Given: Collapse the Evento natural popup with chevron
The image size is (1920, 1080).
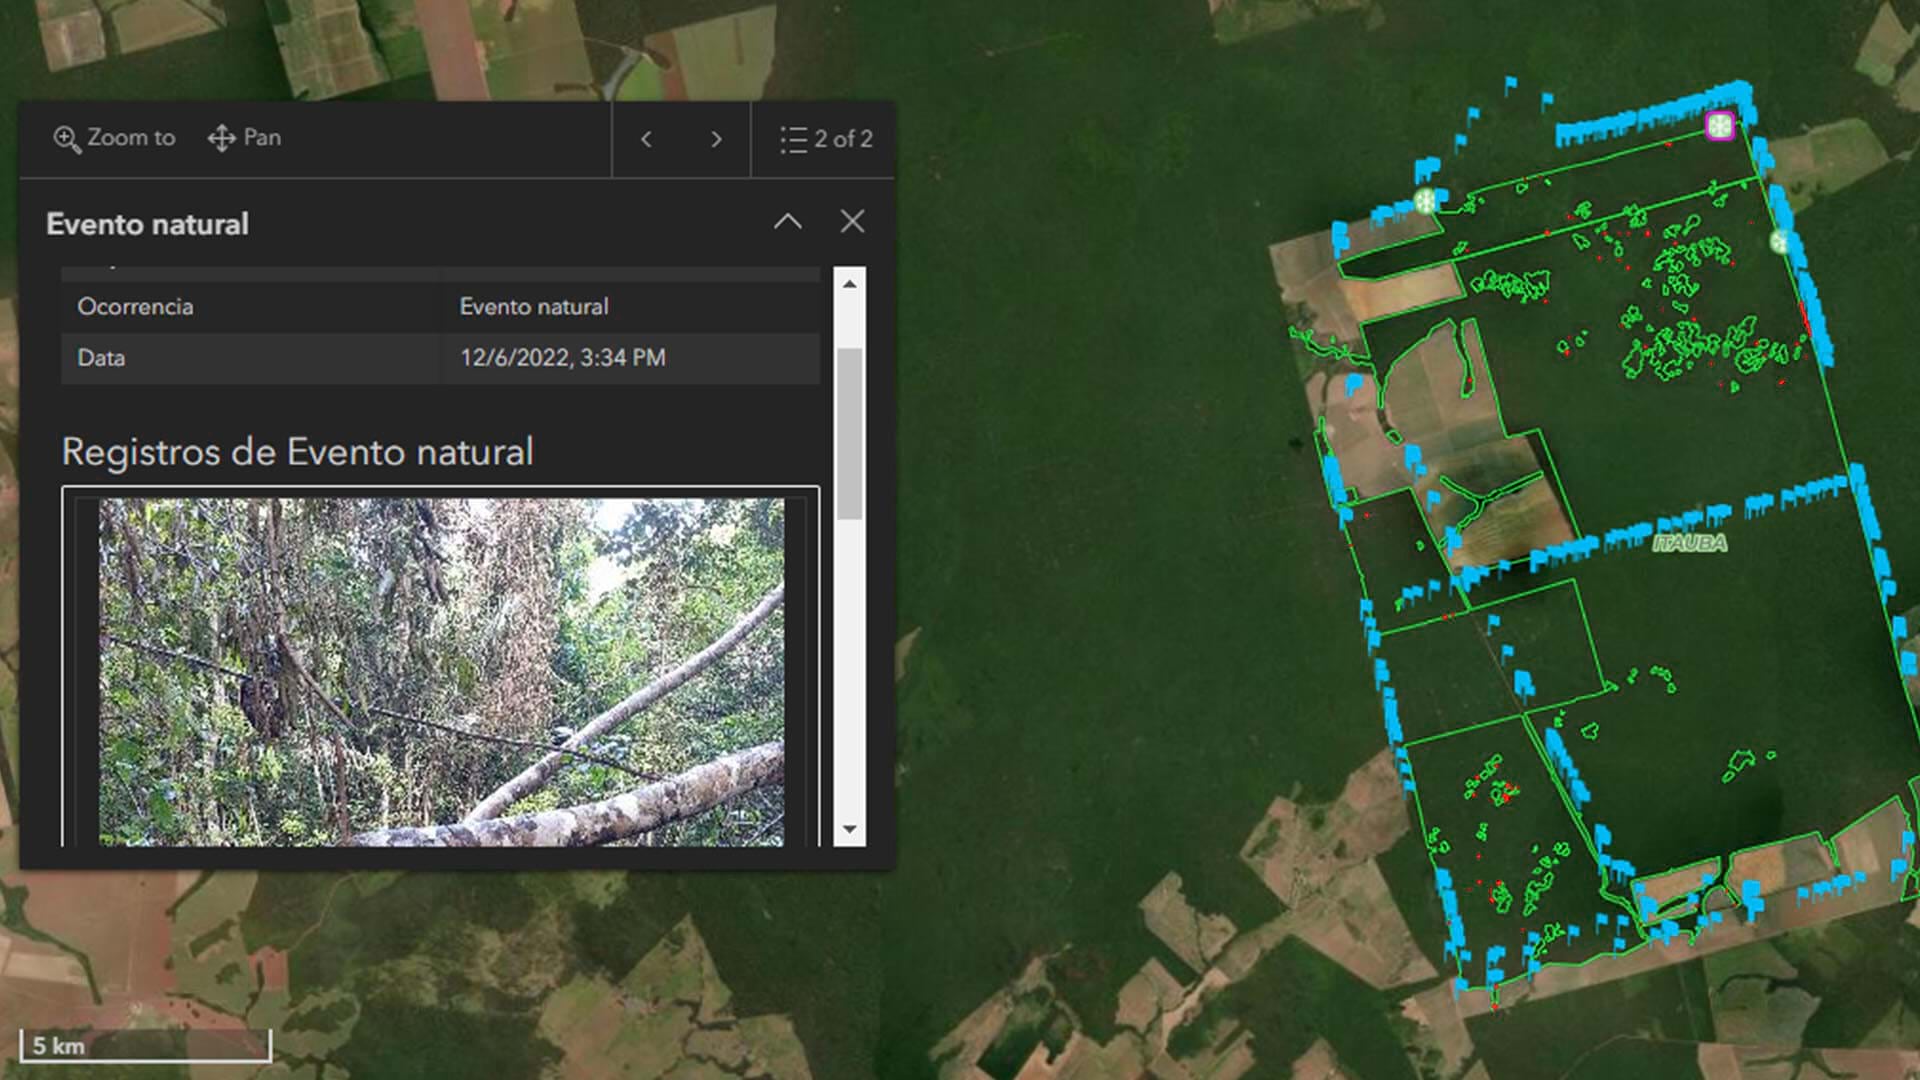Looking at the screenshot, I should click(x=788, y=221).
